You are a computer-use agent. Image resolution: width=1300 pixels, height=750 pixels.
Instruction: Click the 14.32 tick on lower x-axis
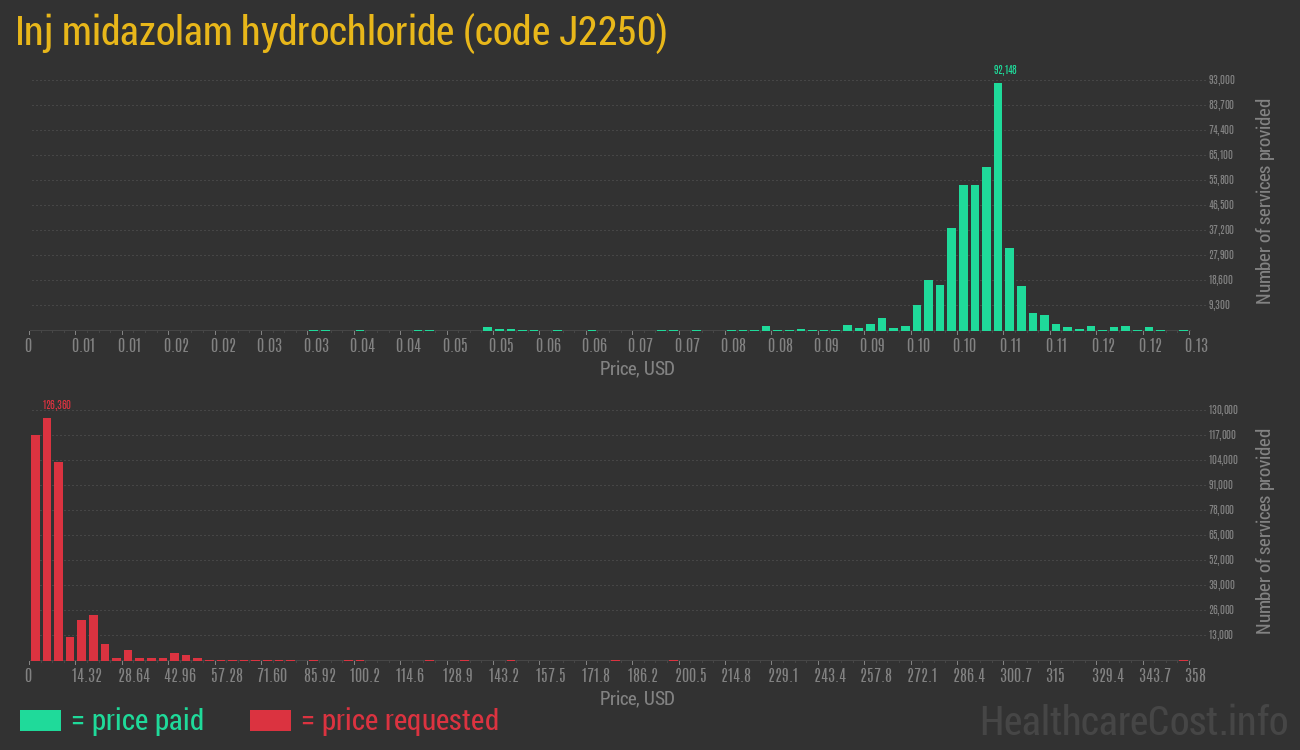pos(87,676)
